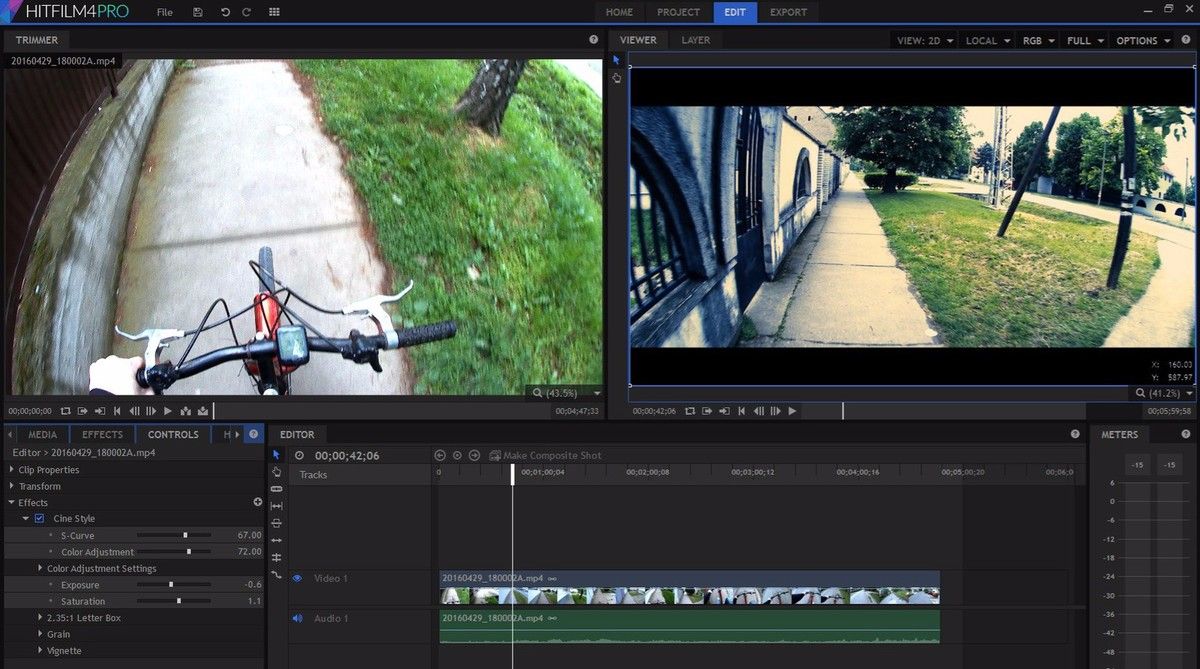Select the Viewer pointer selection tool
1200x669 pixels.
coord(617,60)
